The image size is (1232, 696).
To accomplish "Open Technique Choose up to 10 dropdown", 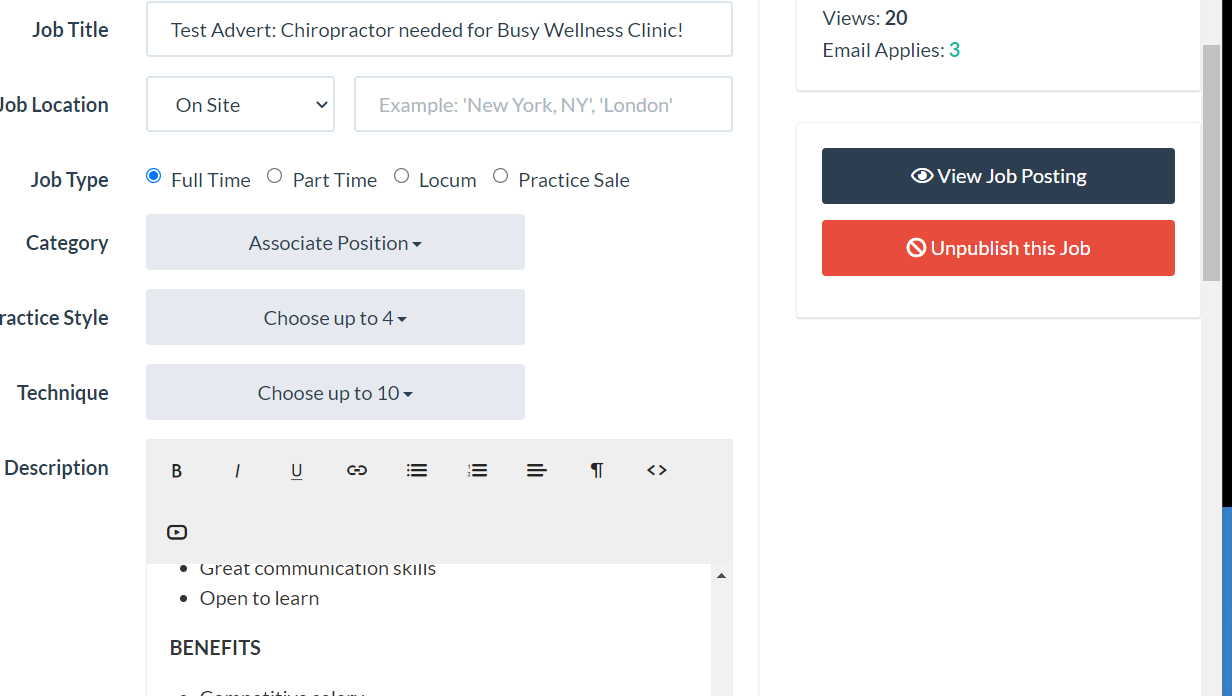I will (x=335, y=392).
